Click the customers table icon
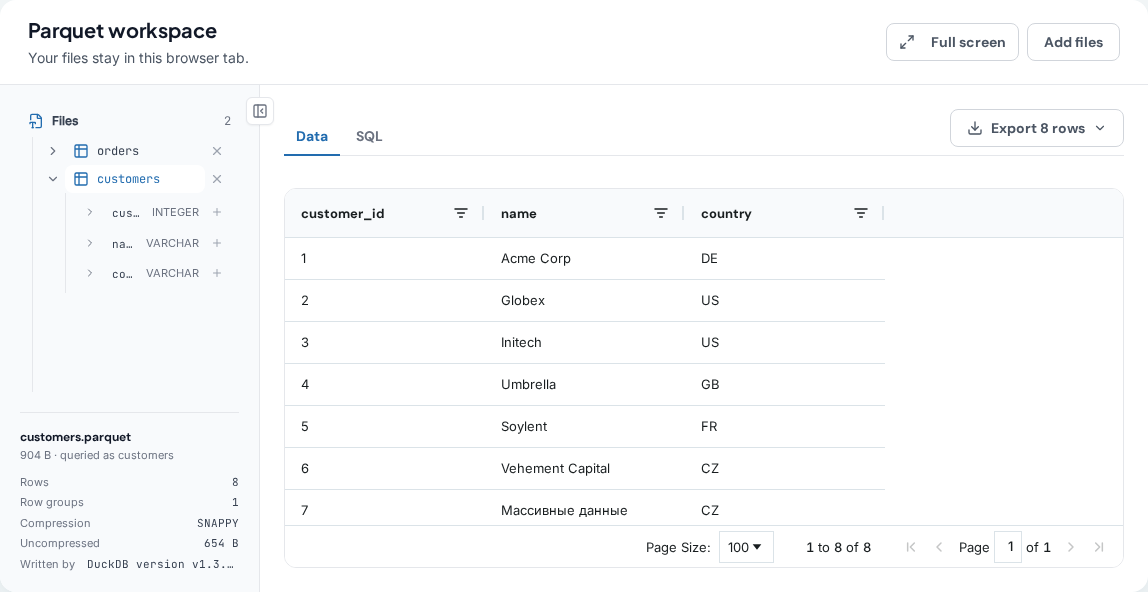 point(81,179)
